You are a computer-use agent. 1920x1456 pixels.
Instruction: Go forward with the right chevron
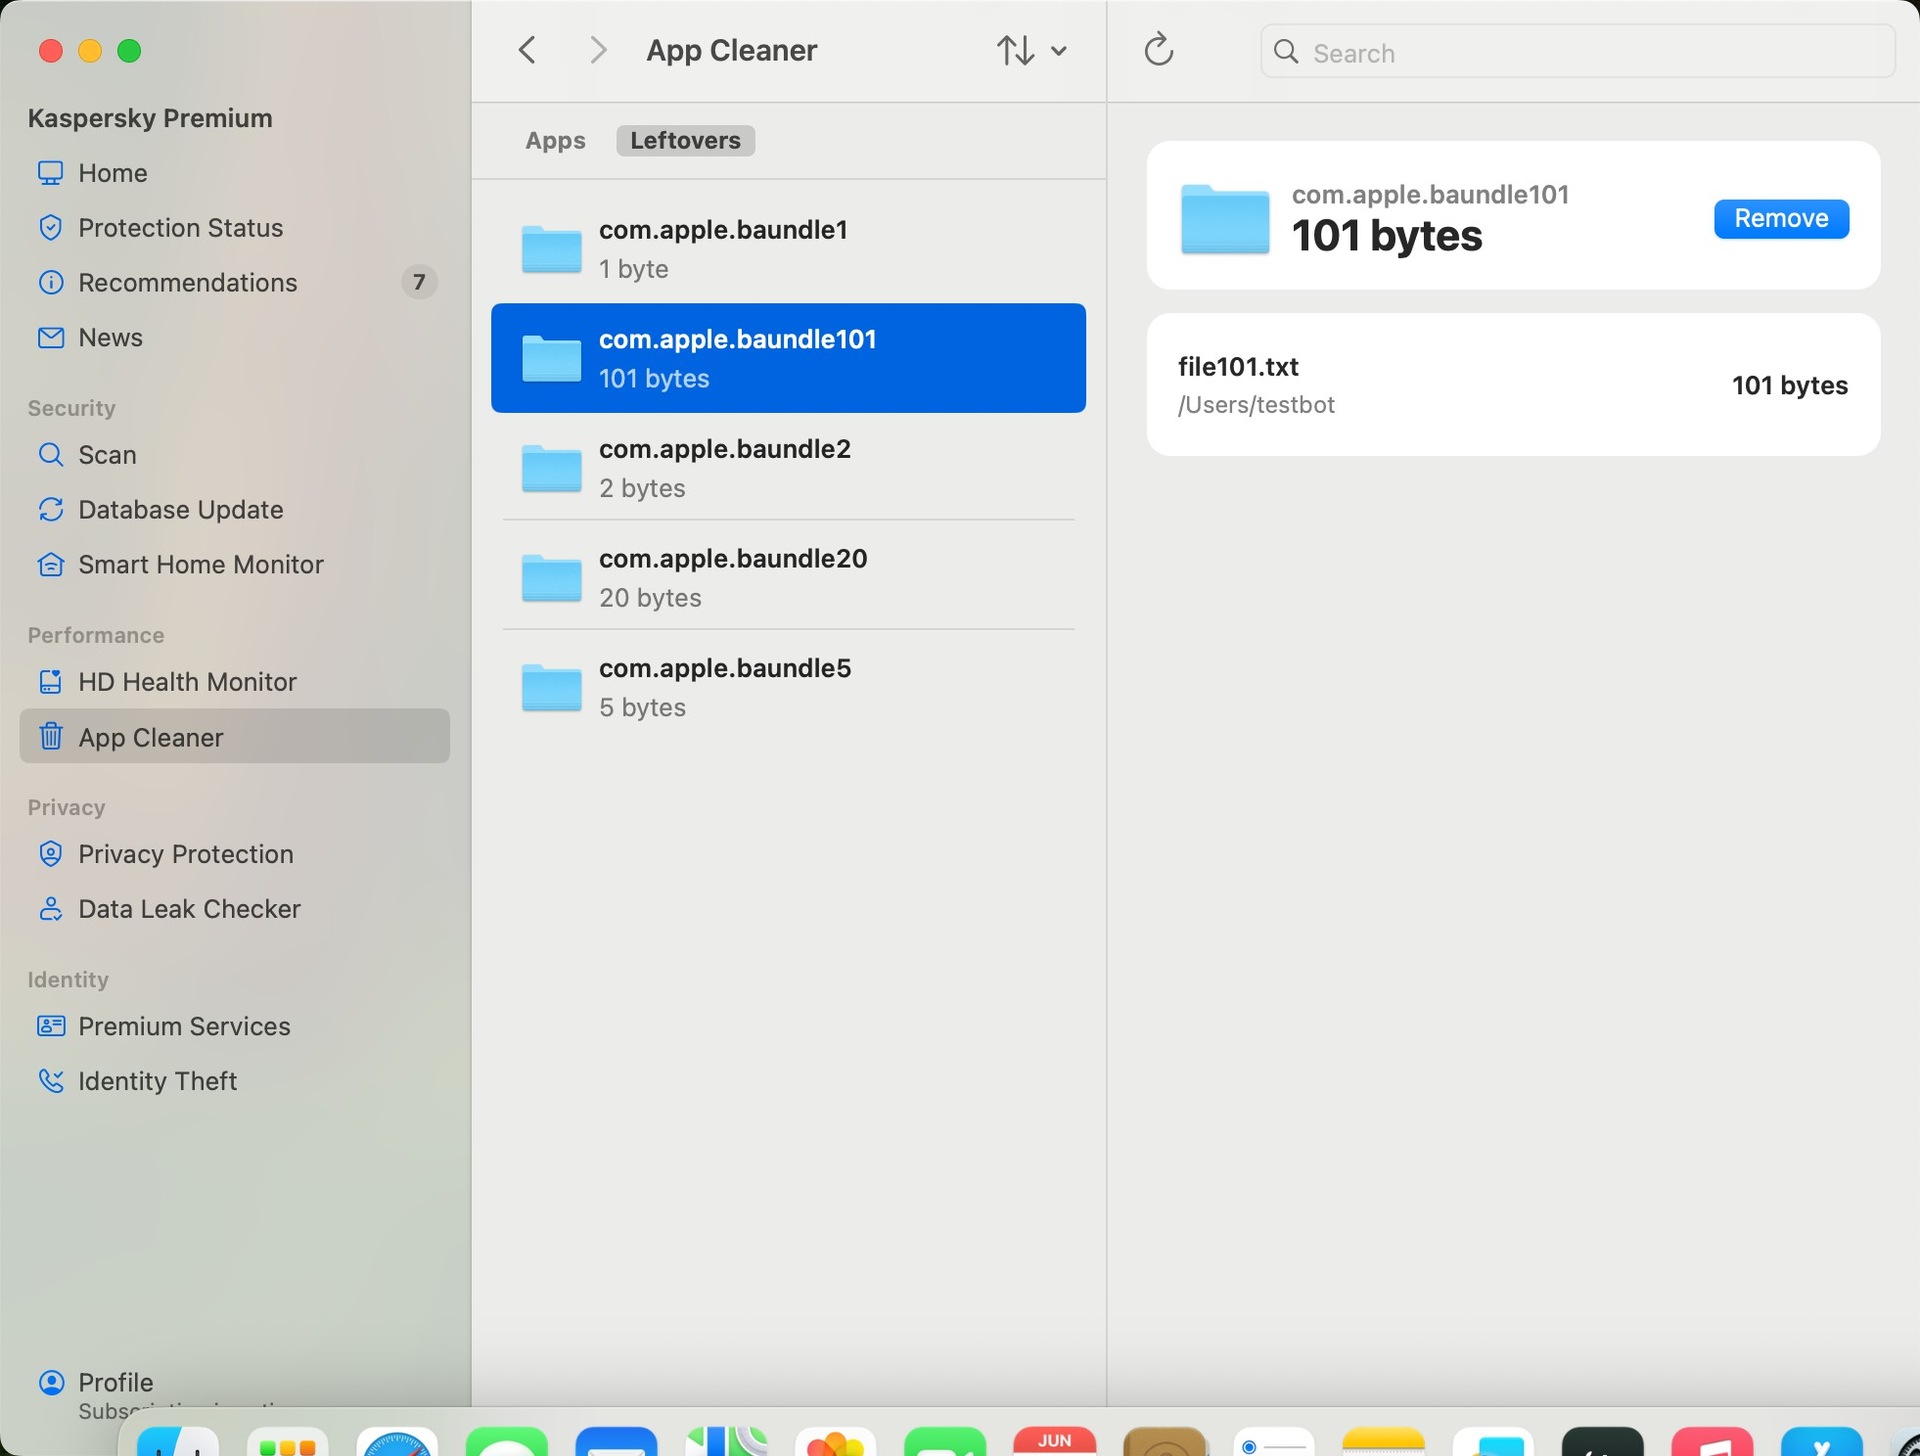pos(598,50)
